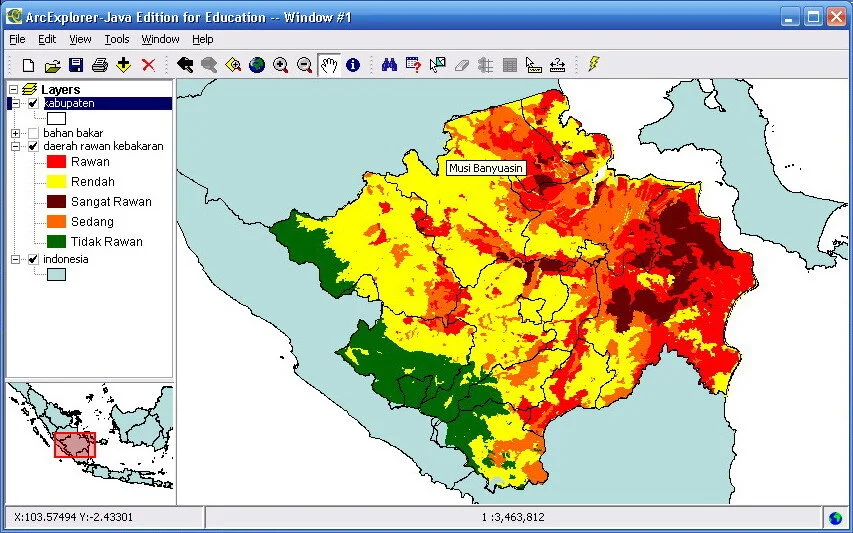
Task: Click the red Rawan color swatch
Action: [x=56, y=162]
